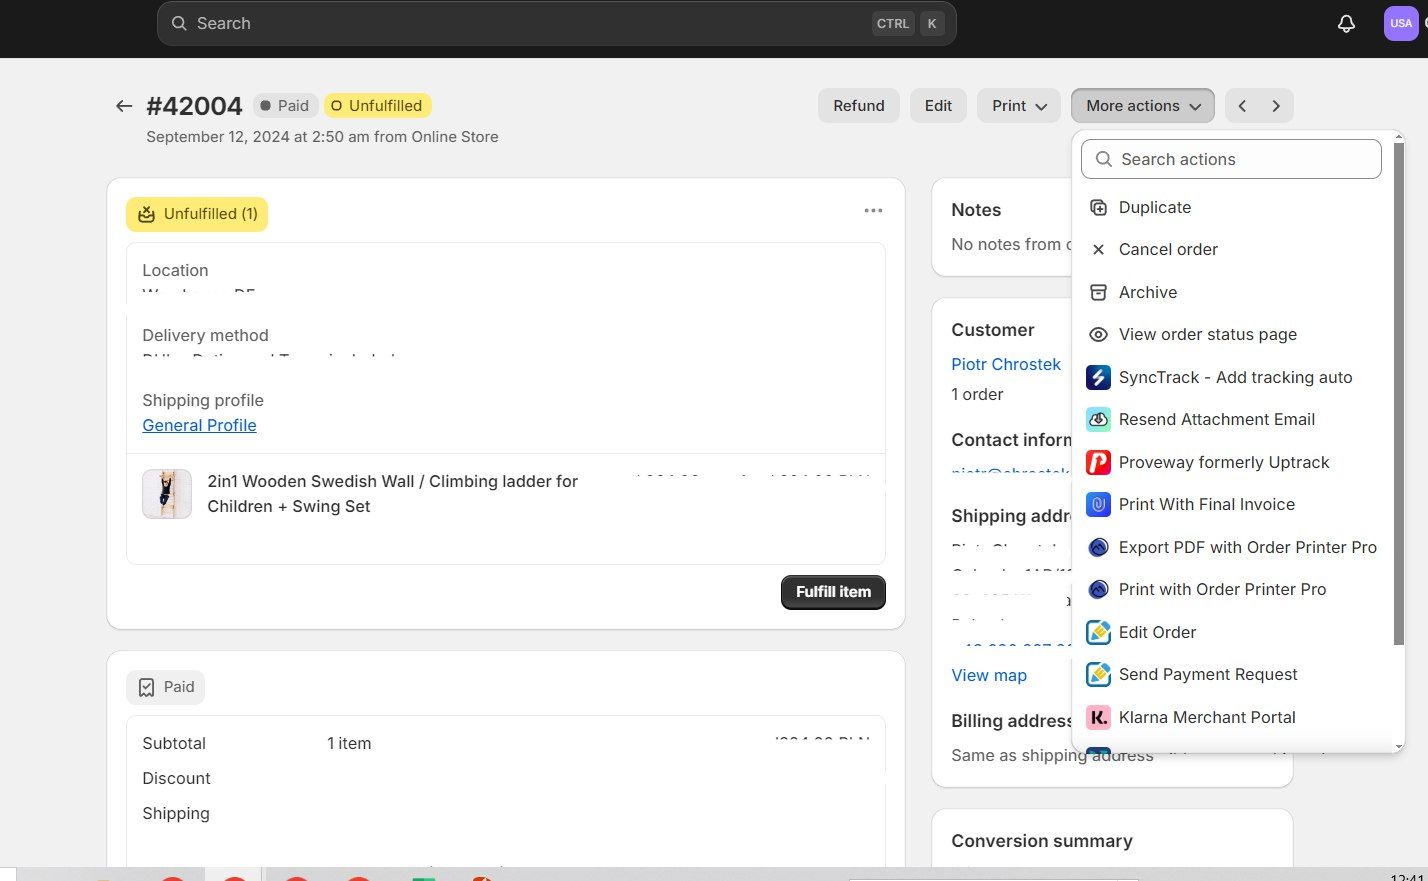Go to the previous order

[x=1242, y=106]
